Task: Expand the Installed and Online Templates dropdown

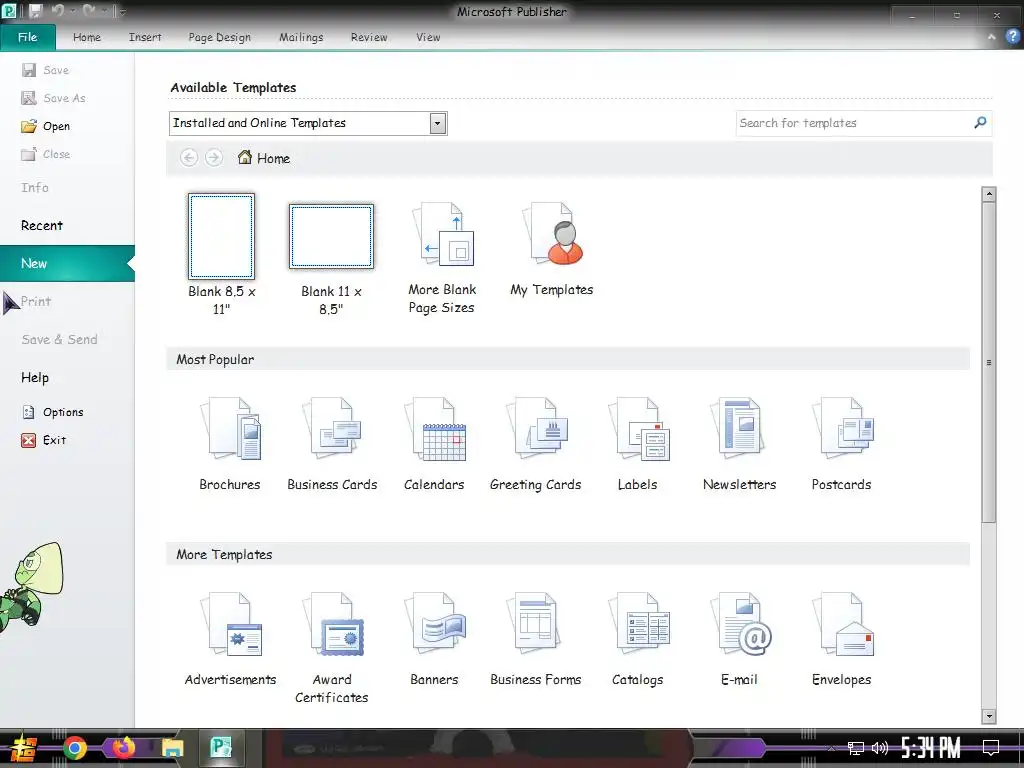Action: click(x=438, y=123)
